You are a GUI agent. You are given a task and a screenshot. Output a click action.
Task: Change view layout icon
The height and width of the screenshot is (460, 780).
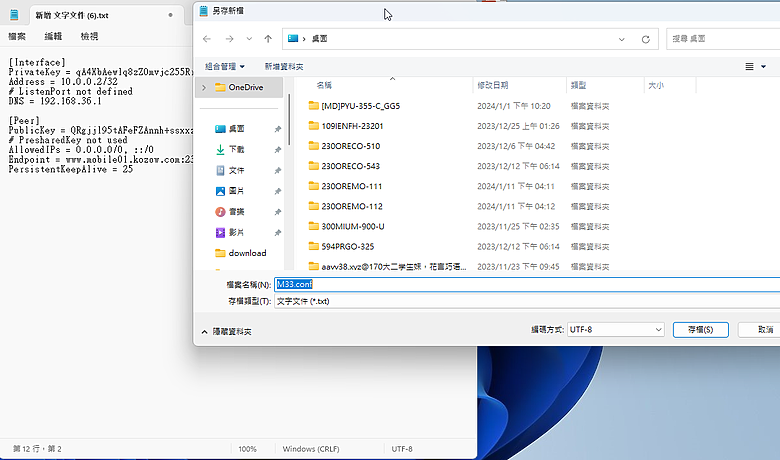pos(749,66)
